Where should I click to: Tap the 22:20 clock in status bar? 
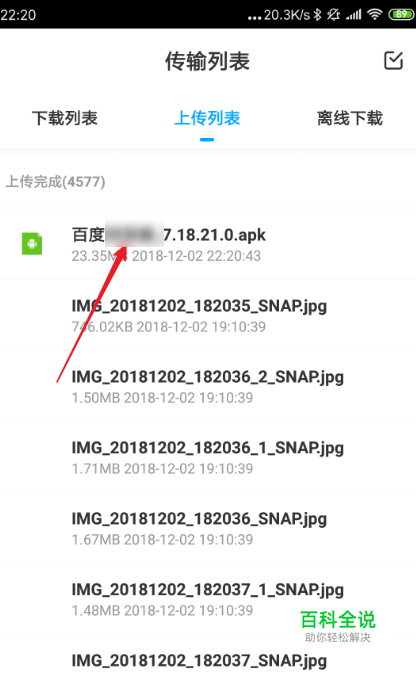[x=18, y=15]
